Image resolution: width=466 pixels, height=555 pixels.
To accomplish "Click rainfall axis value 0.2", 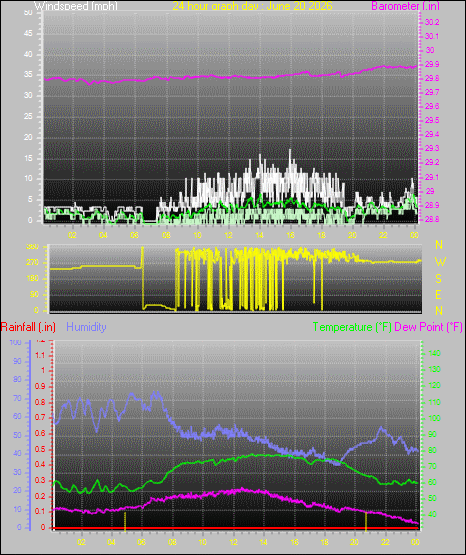I will click(40, 497).
